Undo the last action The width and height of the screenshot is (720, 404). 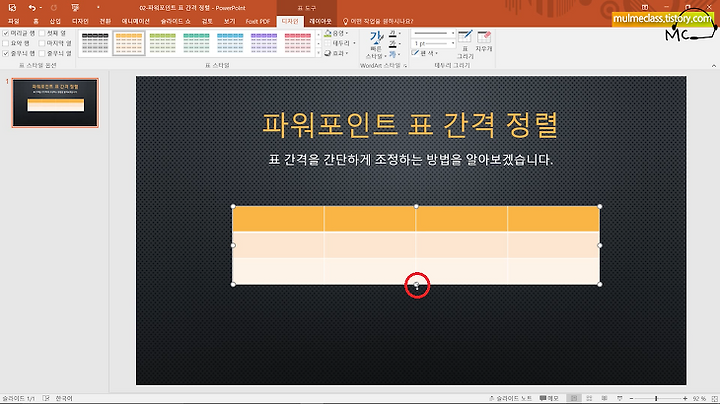click(x=31, y=8)
